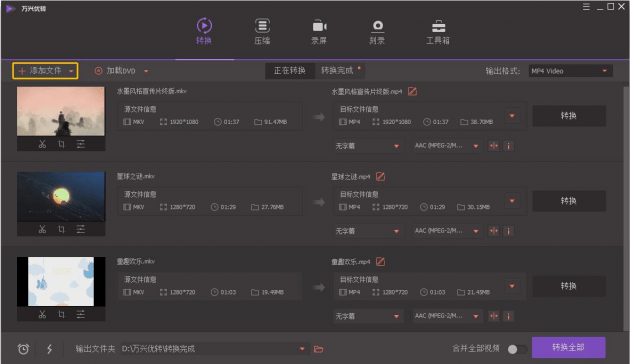
Task: Toggle 合并全部视频 switch
Action: (517, 349)
